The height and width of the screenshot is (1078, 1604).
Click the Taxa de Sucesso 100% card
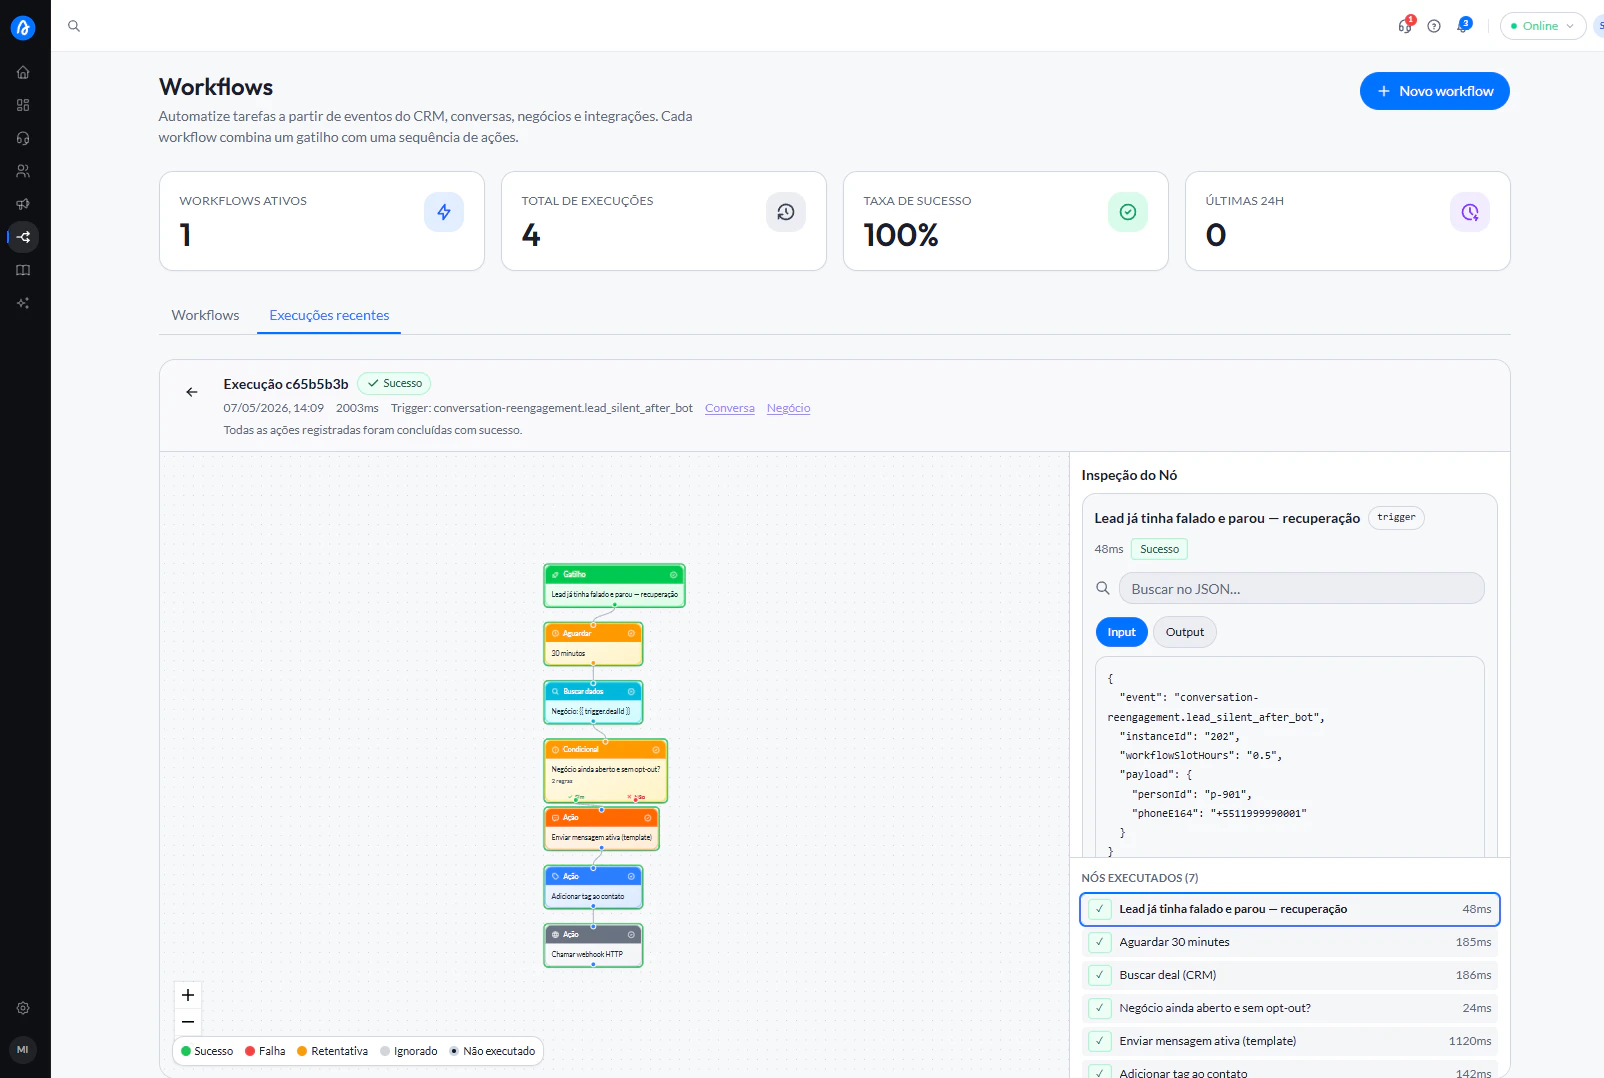point(1006,221)
